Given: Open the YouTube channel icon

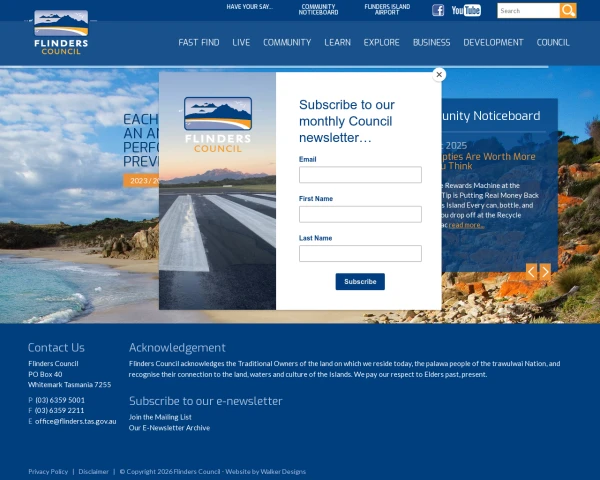Looking at the screenshot, I should pos(466,10).
